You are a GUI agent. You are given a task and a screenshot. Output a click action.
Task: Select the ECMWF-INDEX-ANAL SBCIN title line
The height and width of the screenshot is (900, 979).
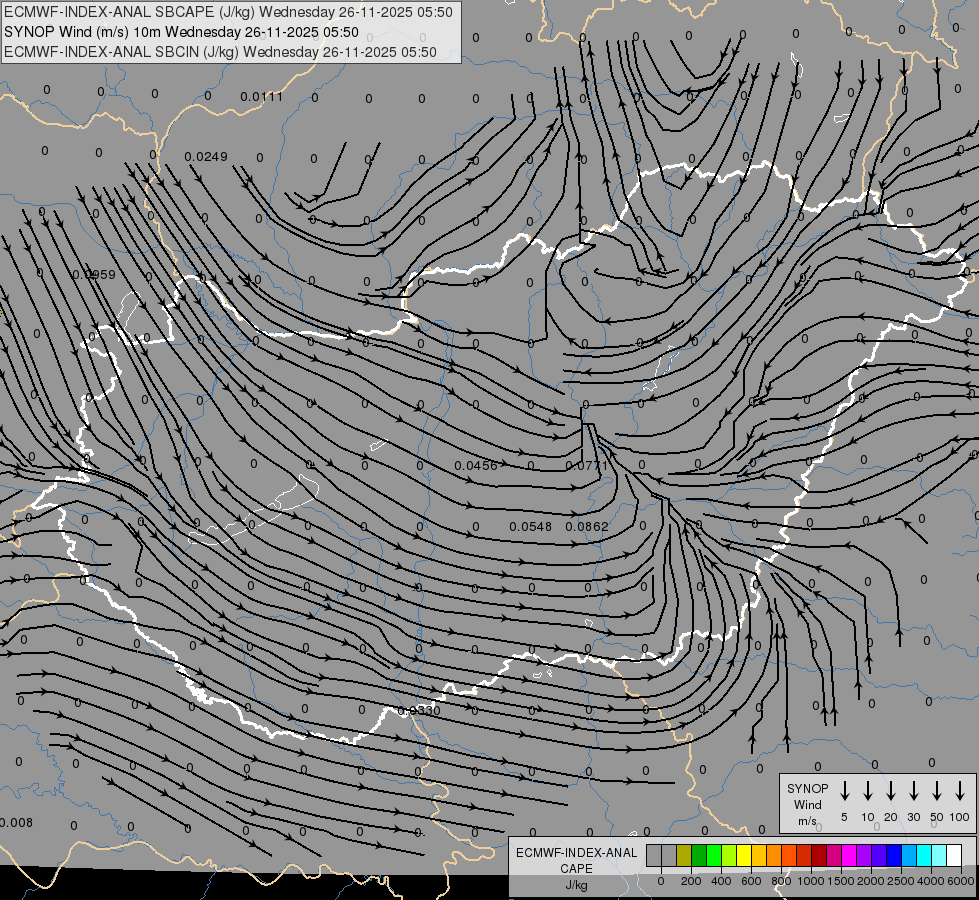pyautogui.click(x=221, y=52)
